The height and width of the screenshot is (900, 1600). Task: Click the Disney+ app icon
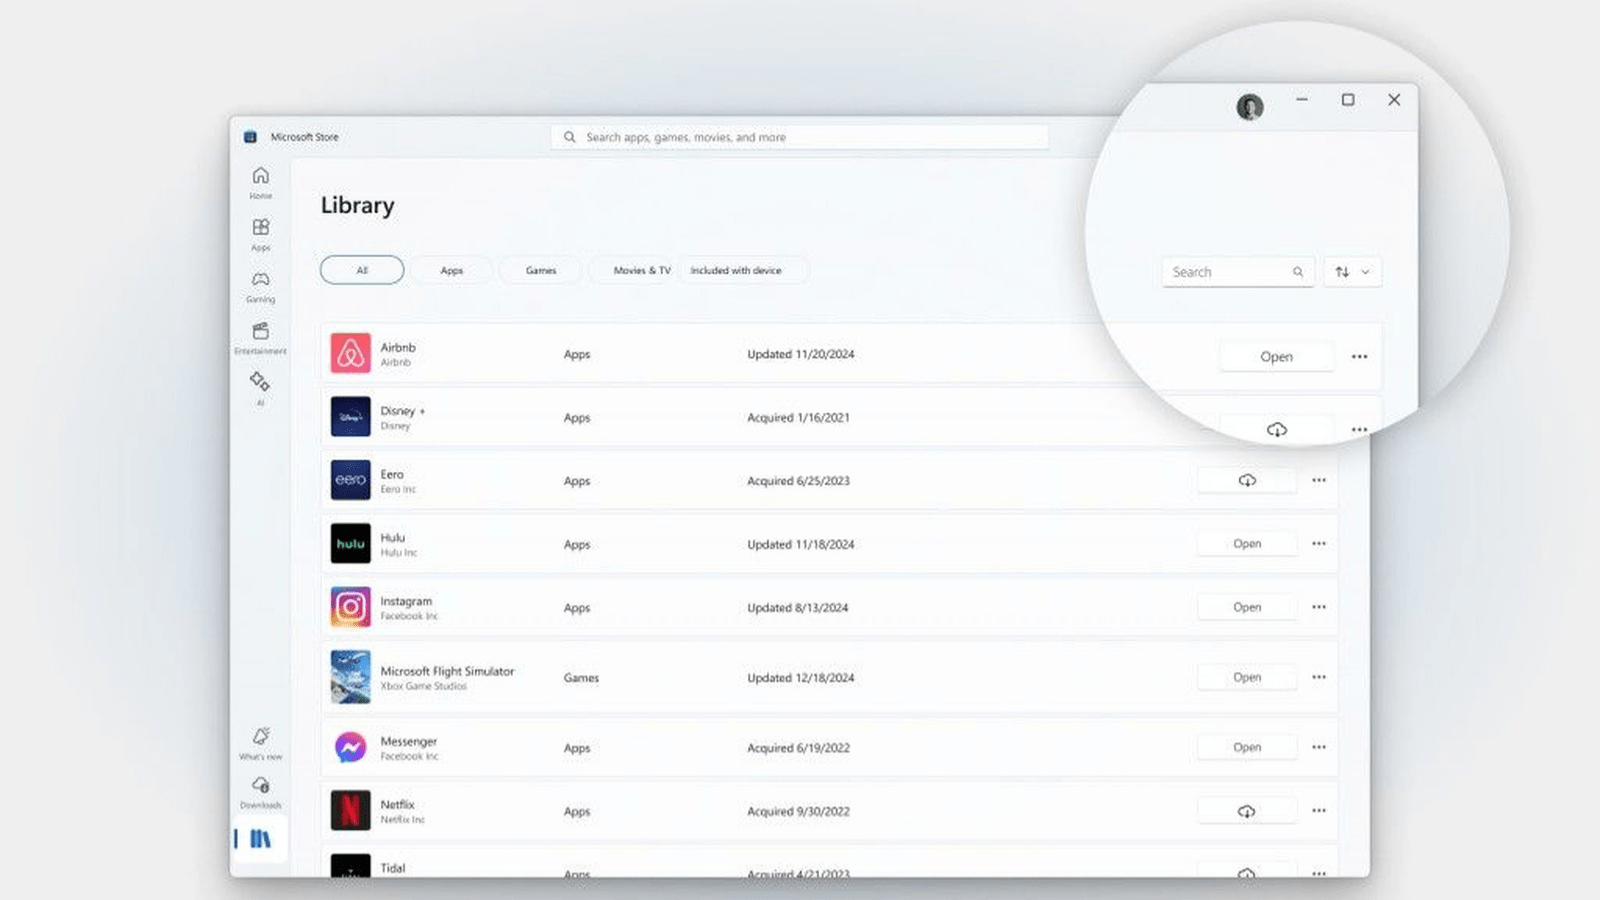(350, 417)
